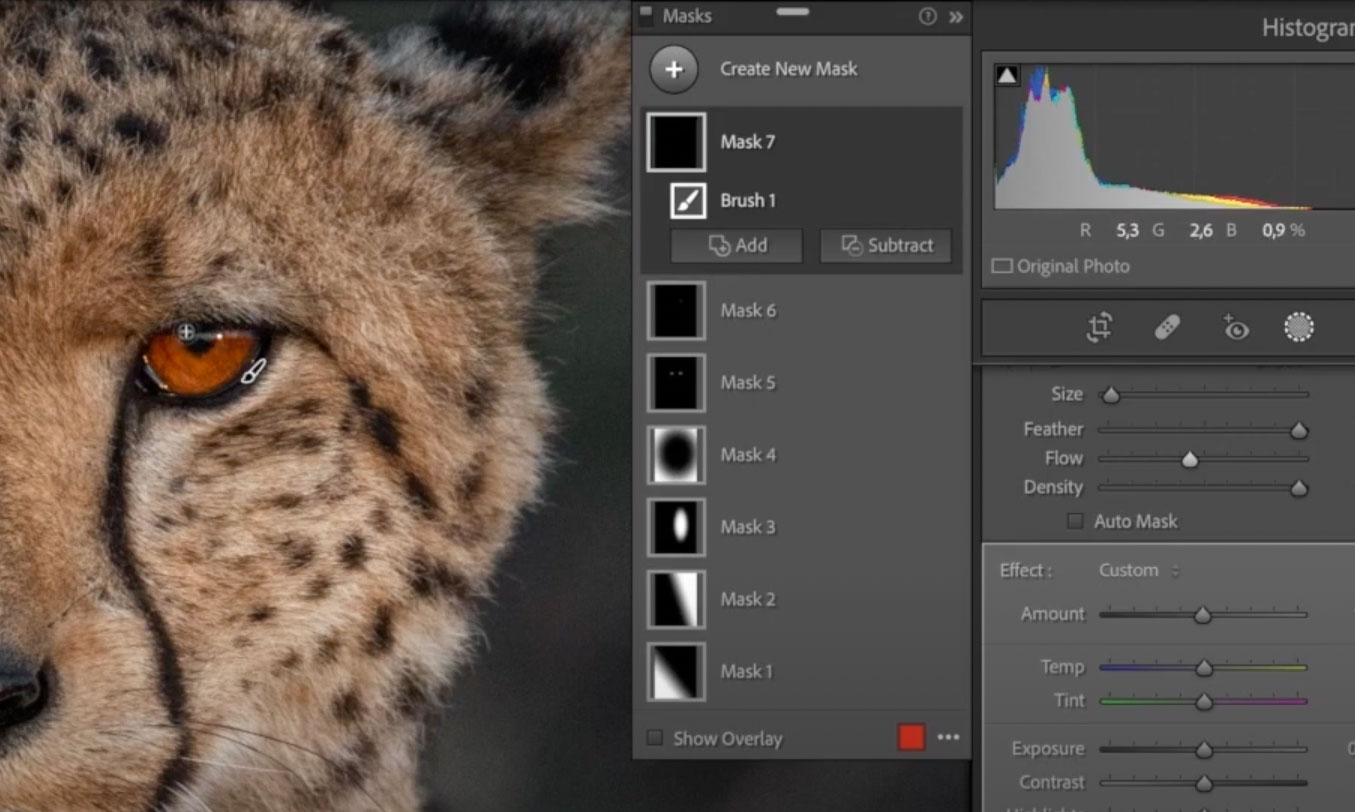The height and width of the screenshot is (812, 1355).
Task: Select the Red Eye correction tool
Action: (1235, 327)
